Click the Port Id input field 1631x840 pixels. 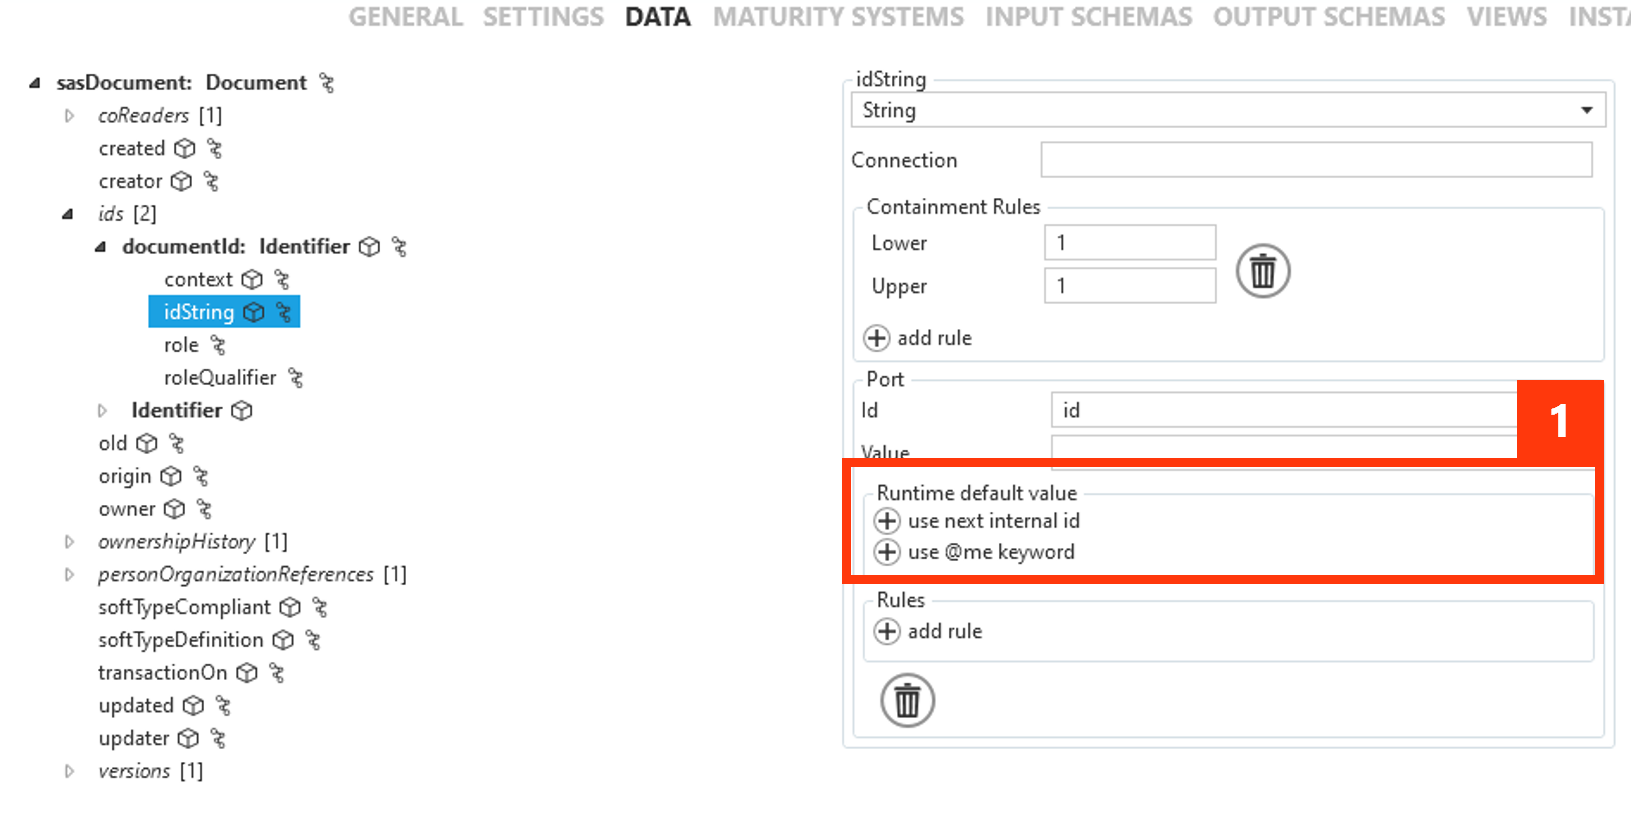(x=1285, y=410)
